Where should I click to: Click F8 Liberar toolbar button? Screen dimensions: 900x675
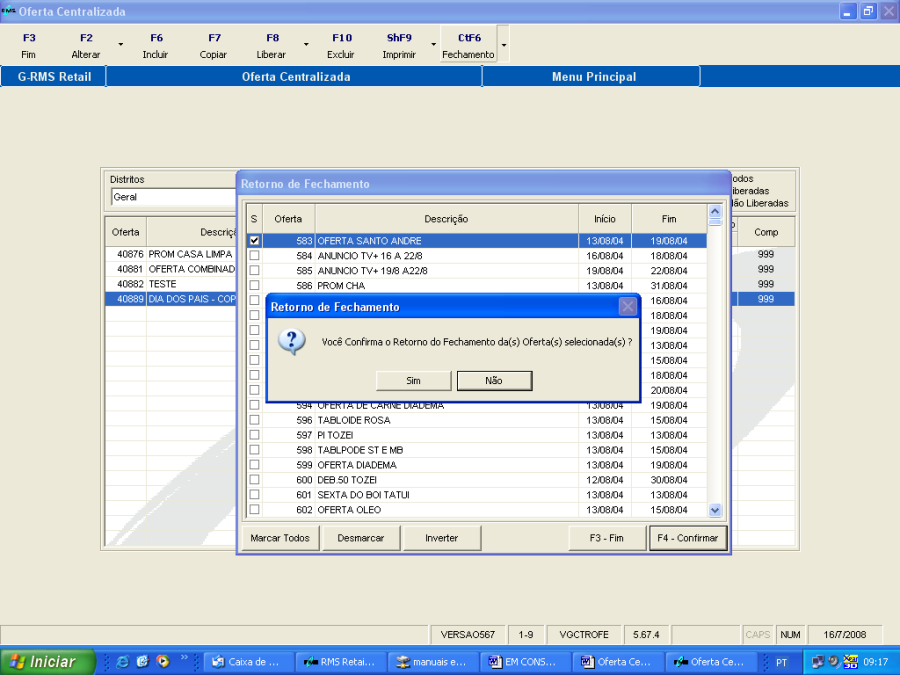click(x=271, y=45)
